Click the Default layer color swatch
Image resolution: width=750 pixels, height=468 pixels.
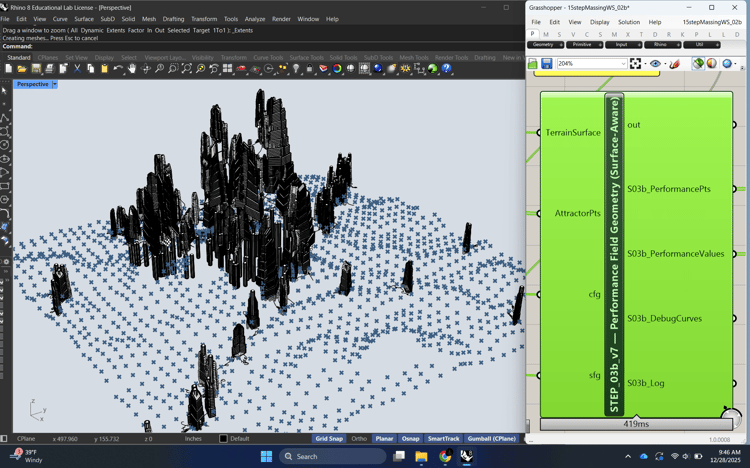pyautogui.click(x=223, y=439)
